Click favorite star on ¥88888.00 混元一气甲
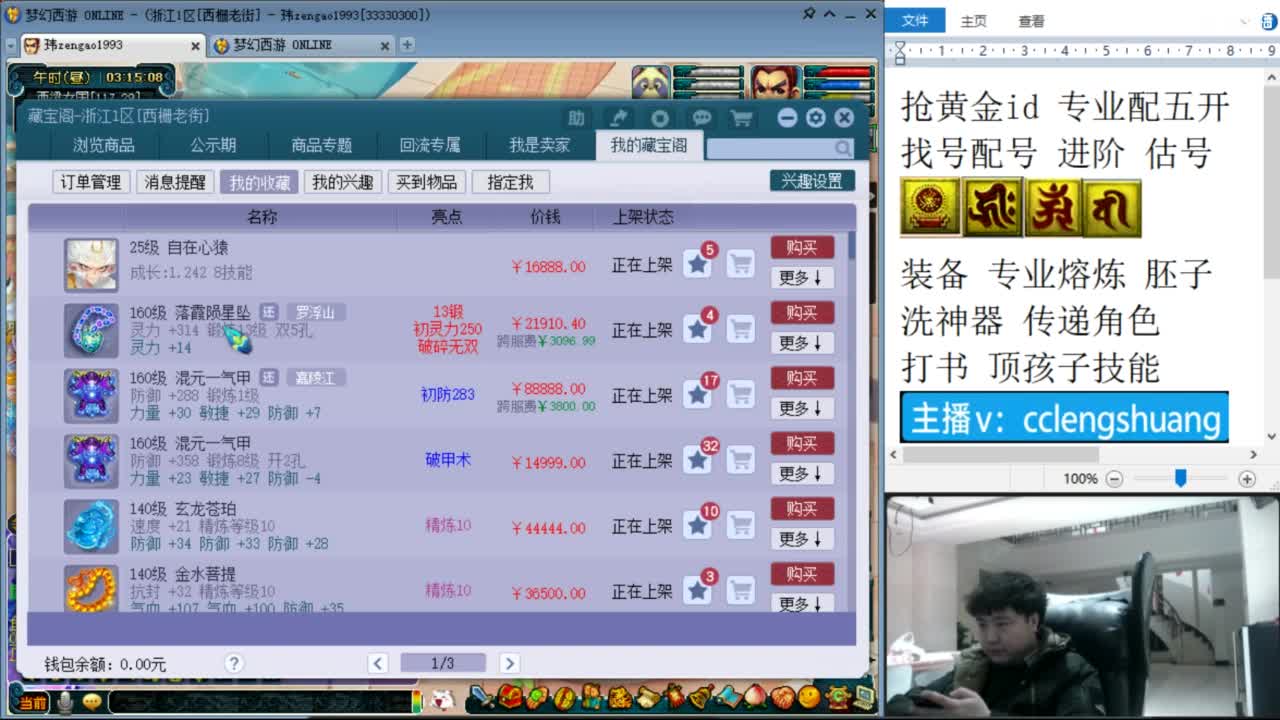 [x=697, y=395]
